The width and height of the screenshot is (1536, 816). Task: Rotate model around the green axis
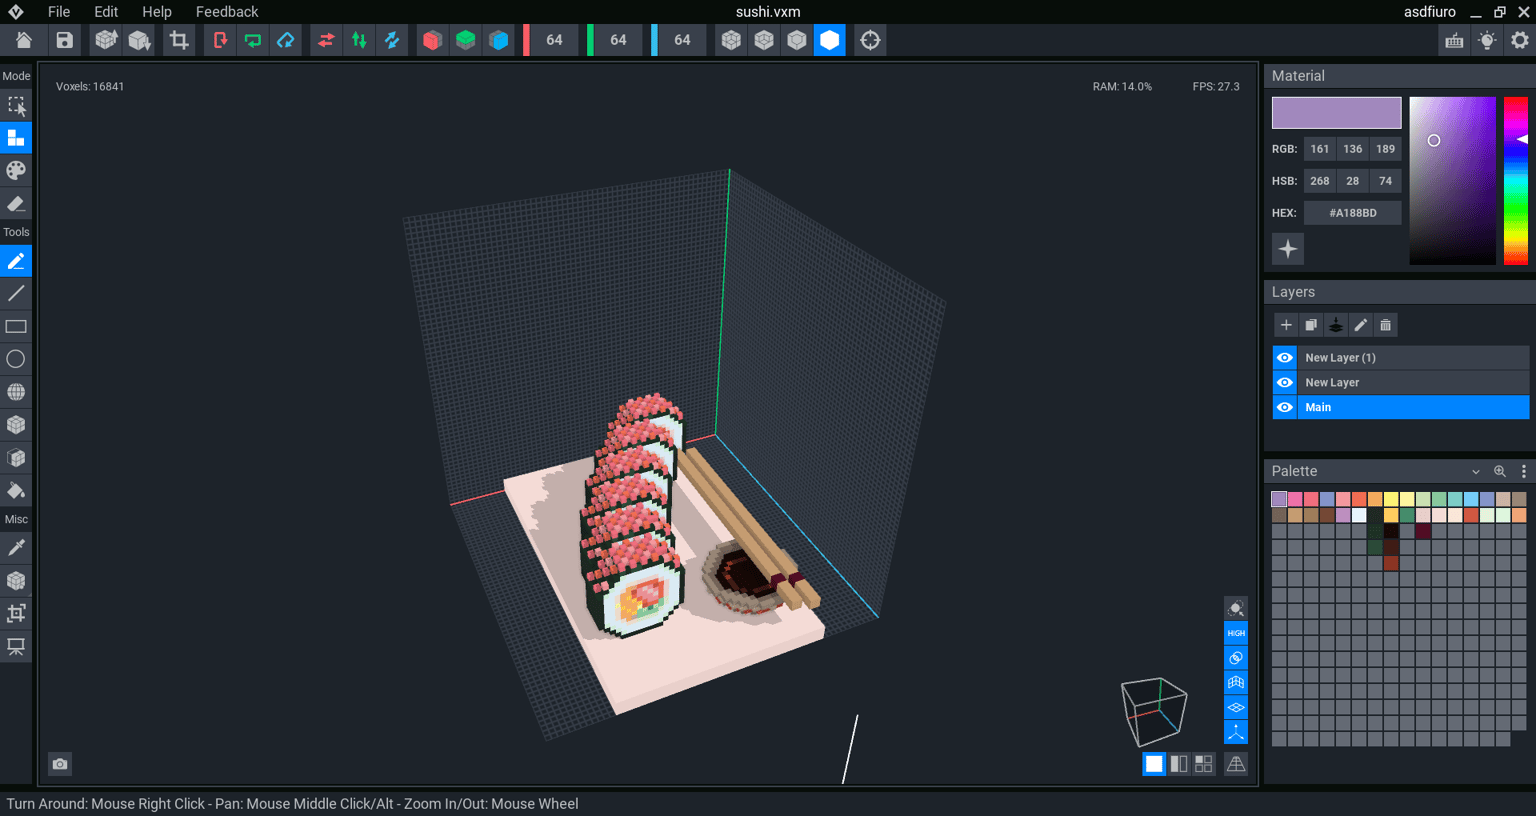pos(253,40)
